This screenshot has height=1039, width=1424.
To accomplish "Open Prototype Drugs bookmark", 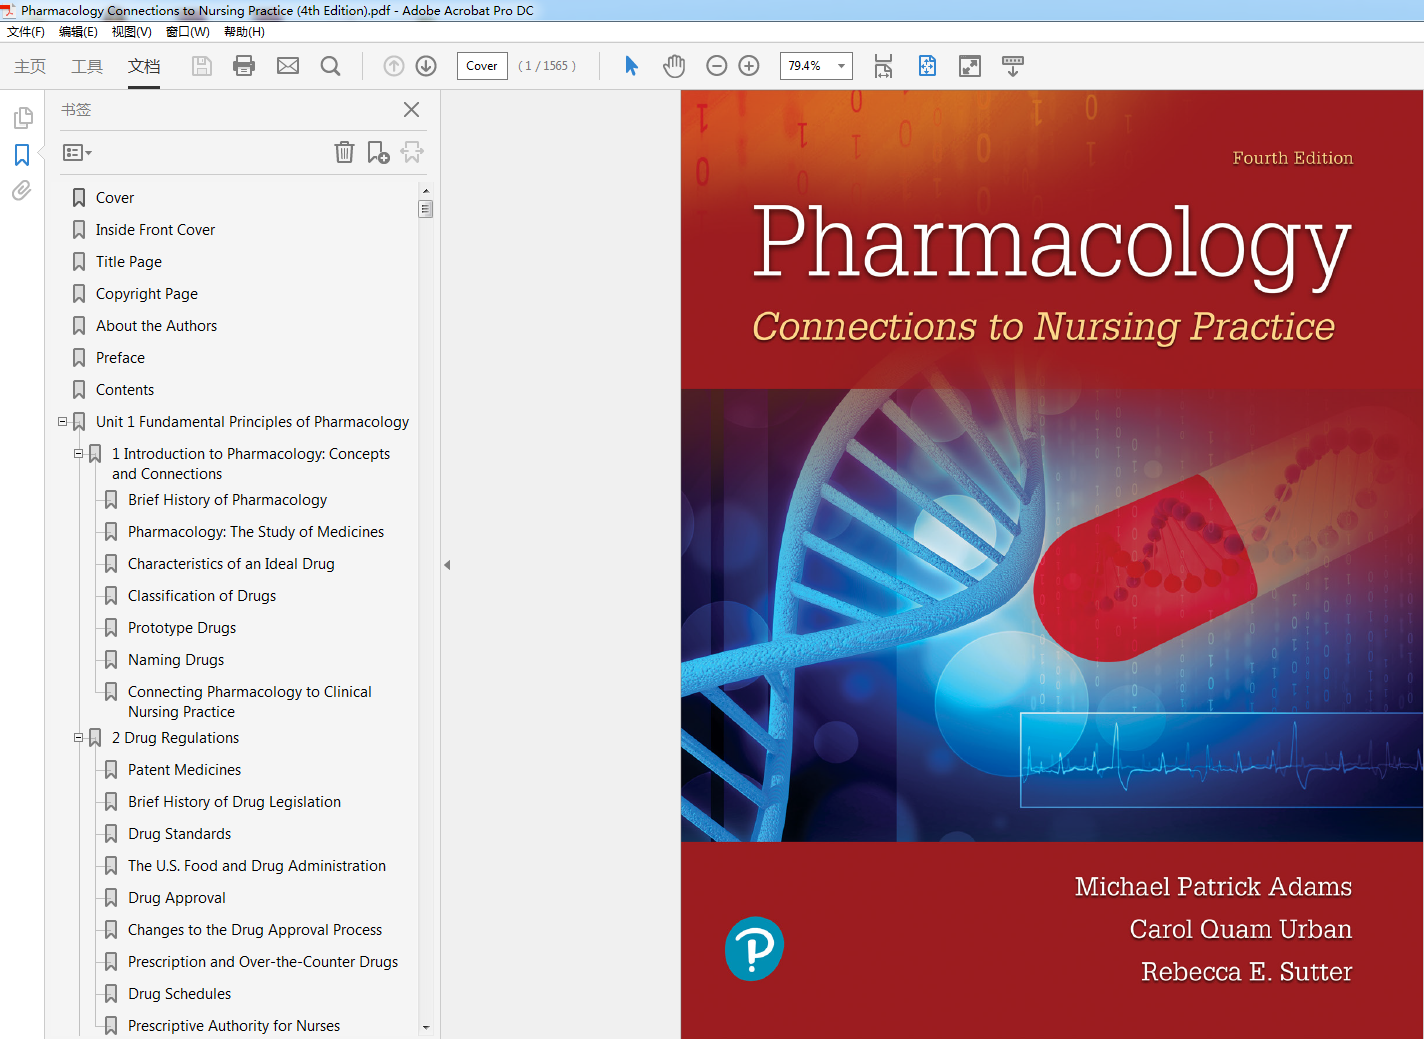I will [x=182, y=628].
